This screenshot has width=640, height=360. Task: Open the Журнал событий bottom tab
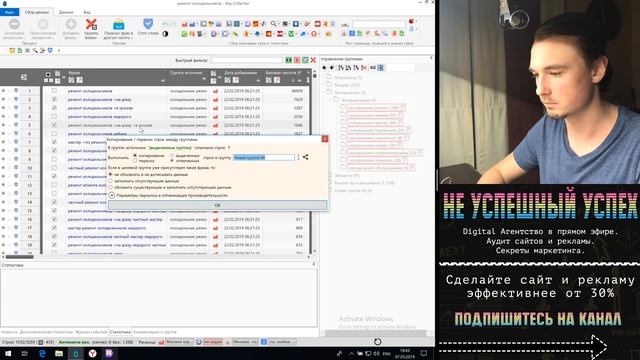tap(91, 332)
